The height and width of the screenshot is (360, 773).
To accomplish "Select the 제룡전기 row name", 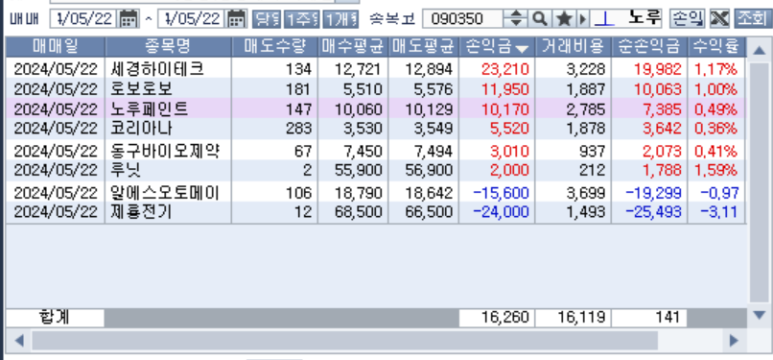I will click(142, 212).
